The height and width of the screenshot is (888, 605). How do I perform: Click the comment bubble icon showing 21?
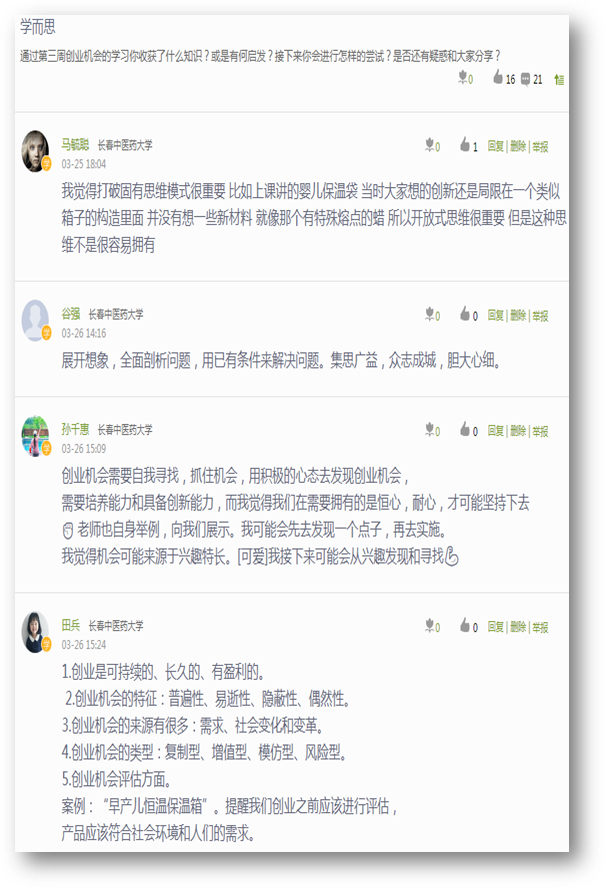coord(525,79)
